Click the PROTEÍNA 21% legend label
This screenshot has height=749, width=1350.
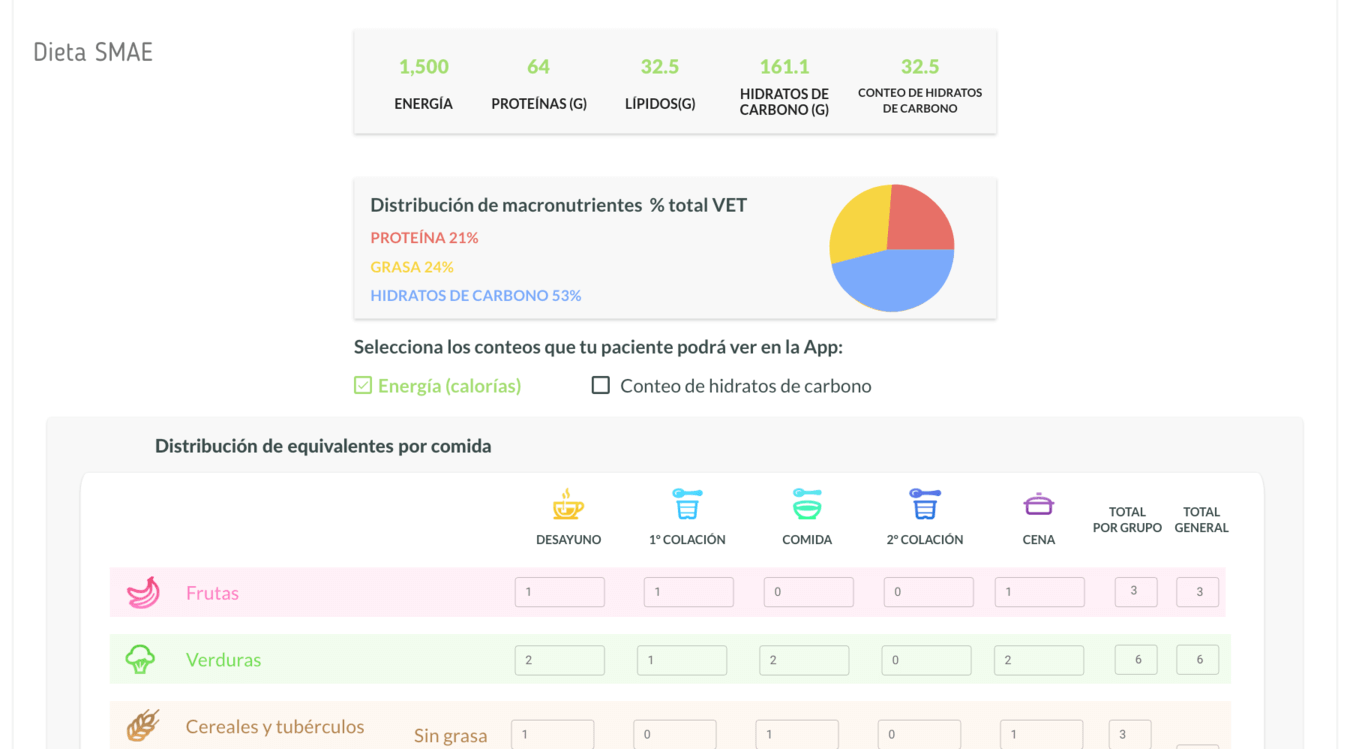pos(424,238)
